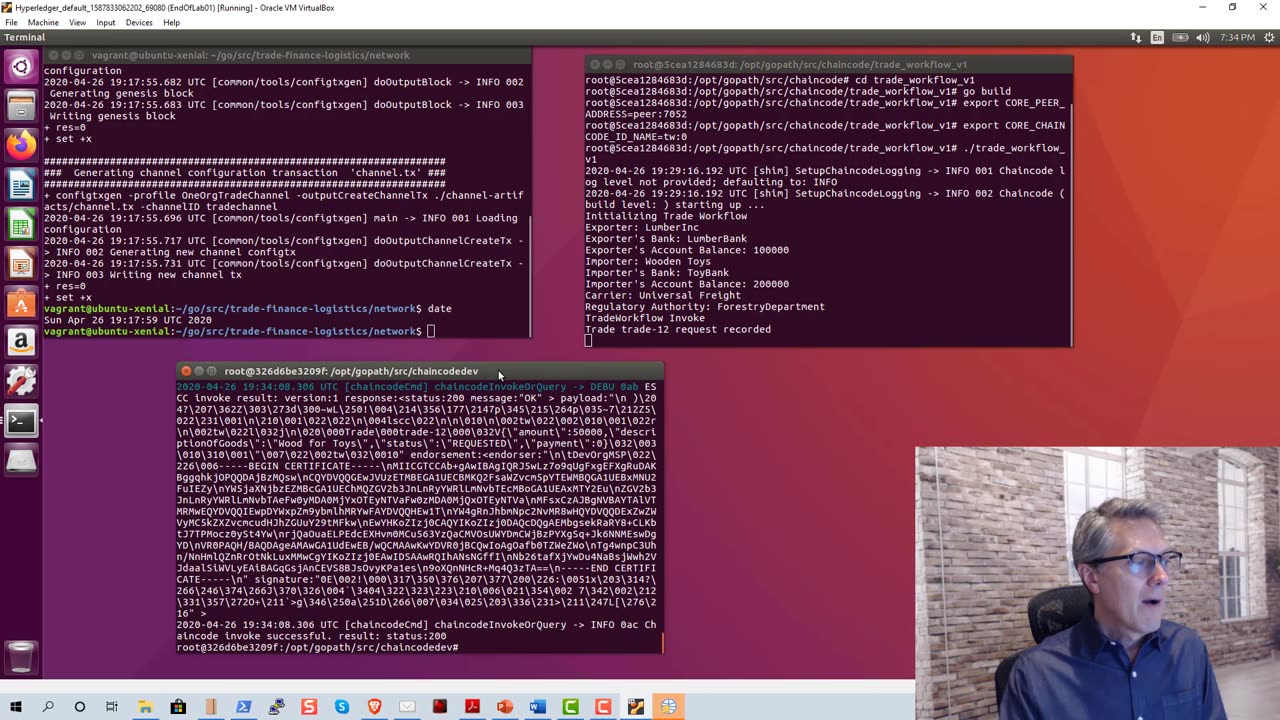The height and width of the screenshot is (720, 1280).
Task: Open VirtualBox Devices menu
Action: (x=139, y=22)
